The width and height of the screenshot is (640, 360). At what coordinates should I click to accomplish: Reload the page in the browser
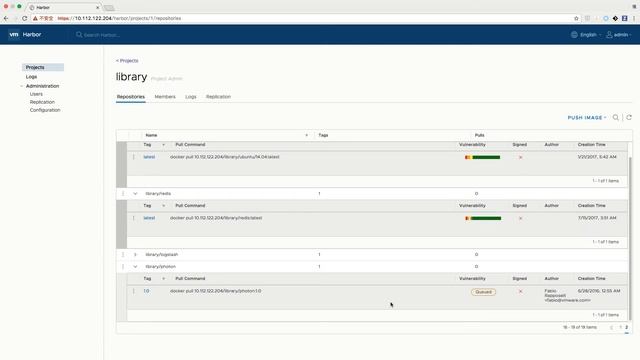coord(24,18)
